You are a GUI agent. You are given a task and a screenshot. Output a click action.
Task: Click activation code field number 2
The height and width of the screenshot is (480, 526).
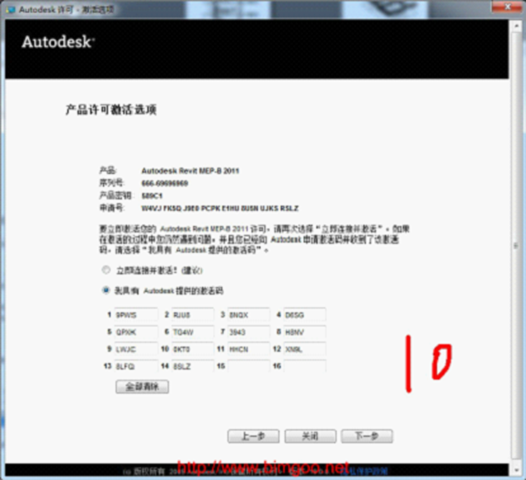(193, 315)
